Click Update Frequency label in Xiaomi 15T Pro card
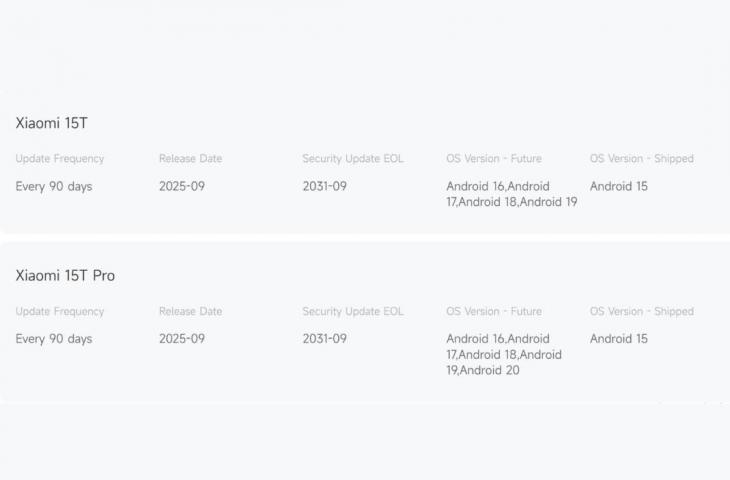This screenshot has width=730, height=480. (60, 312)
